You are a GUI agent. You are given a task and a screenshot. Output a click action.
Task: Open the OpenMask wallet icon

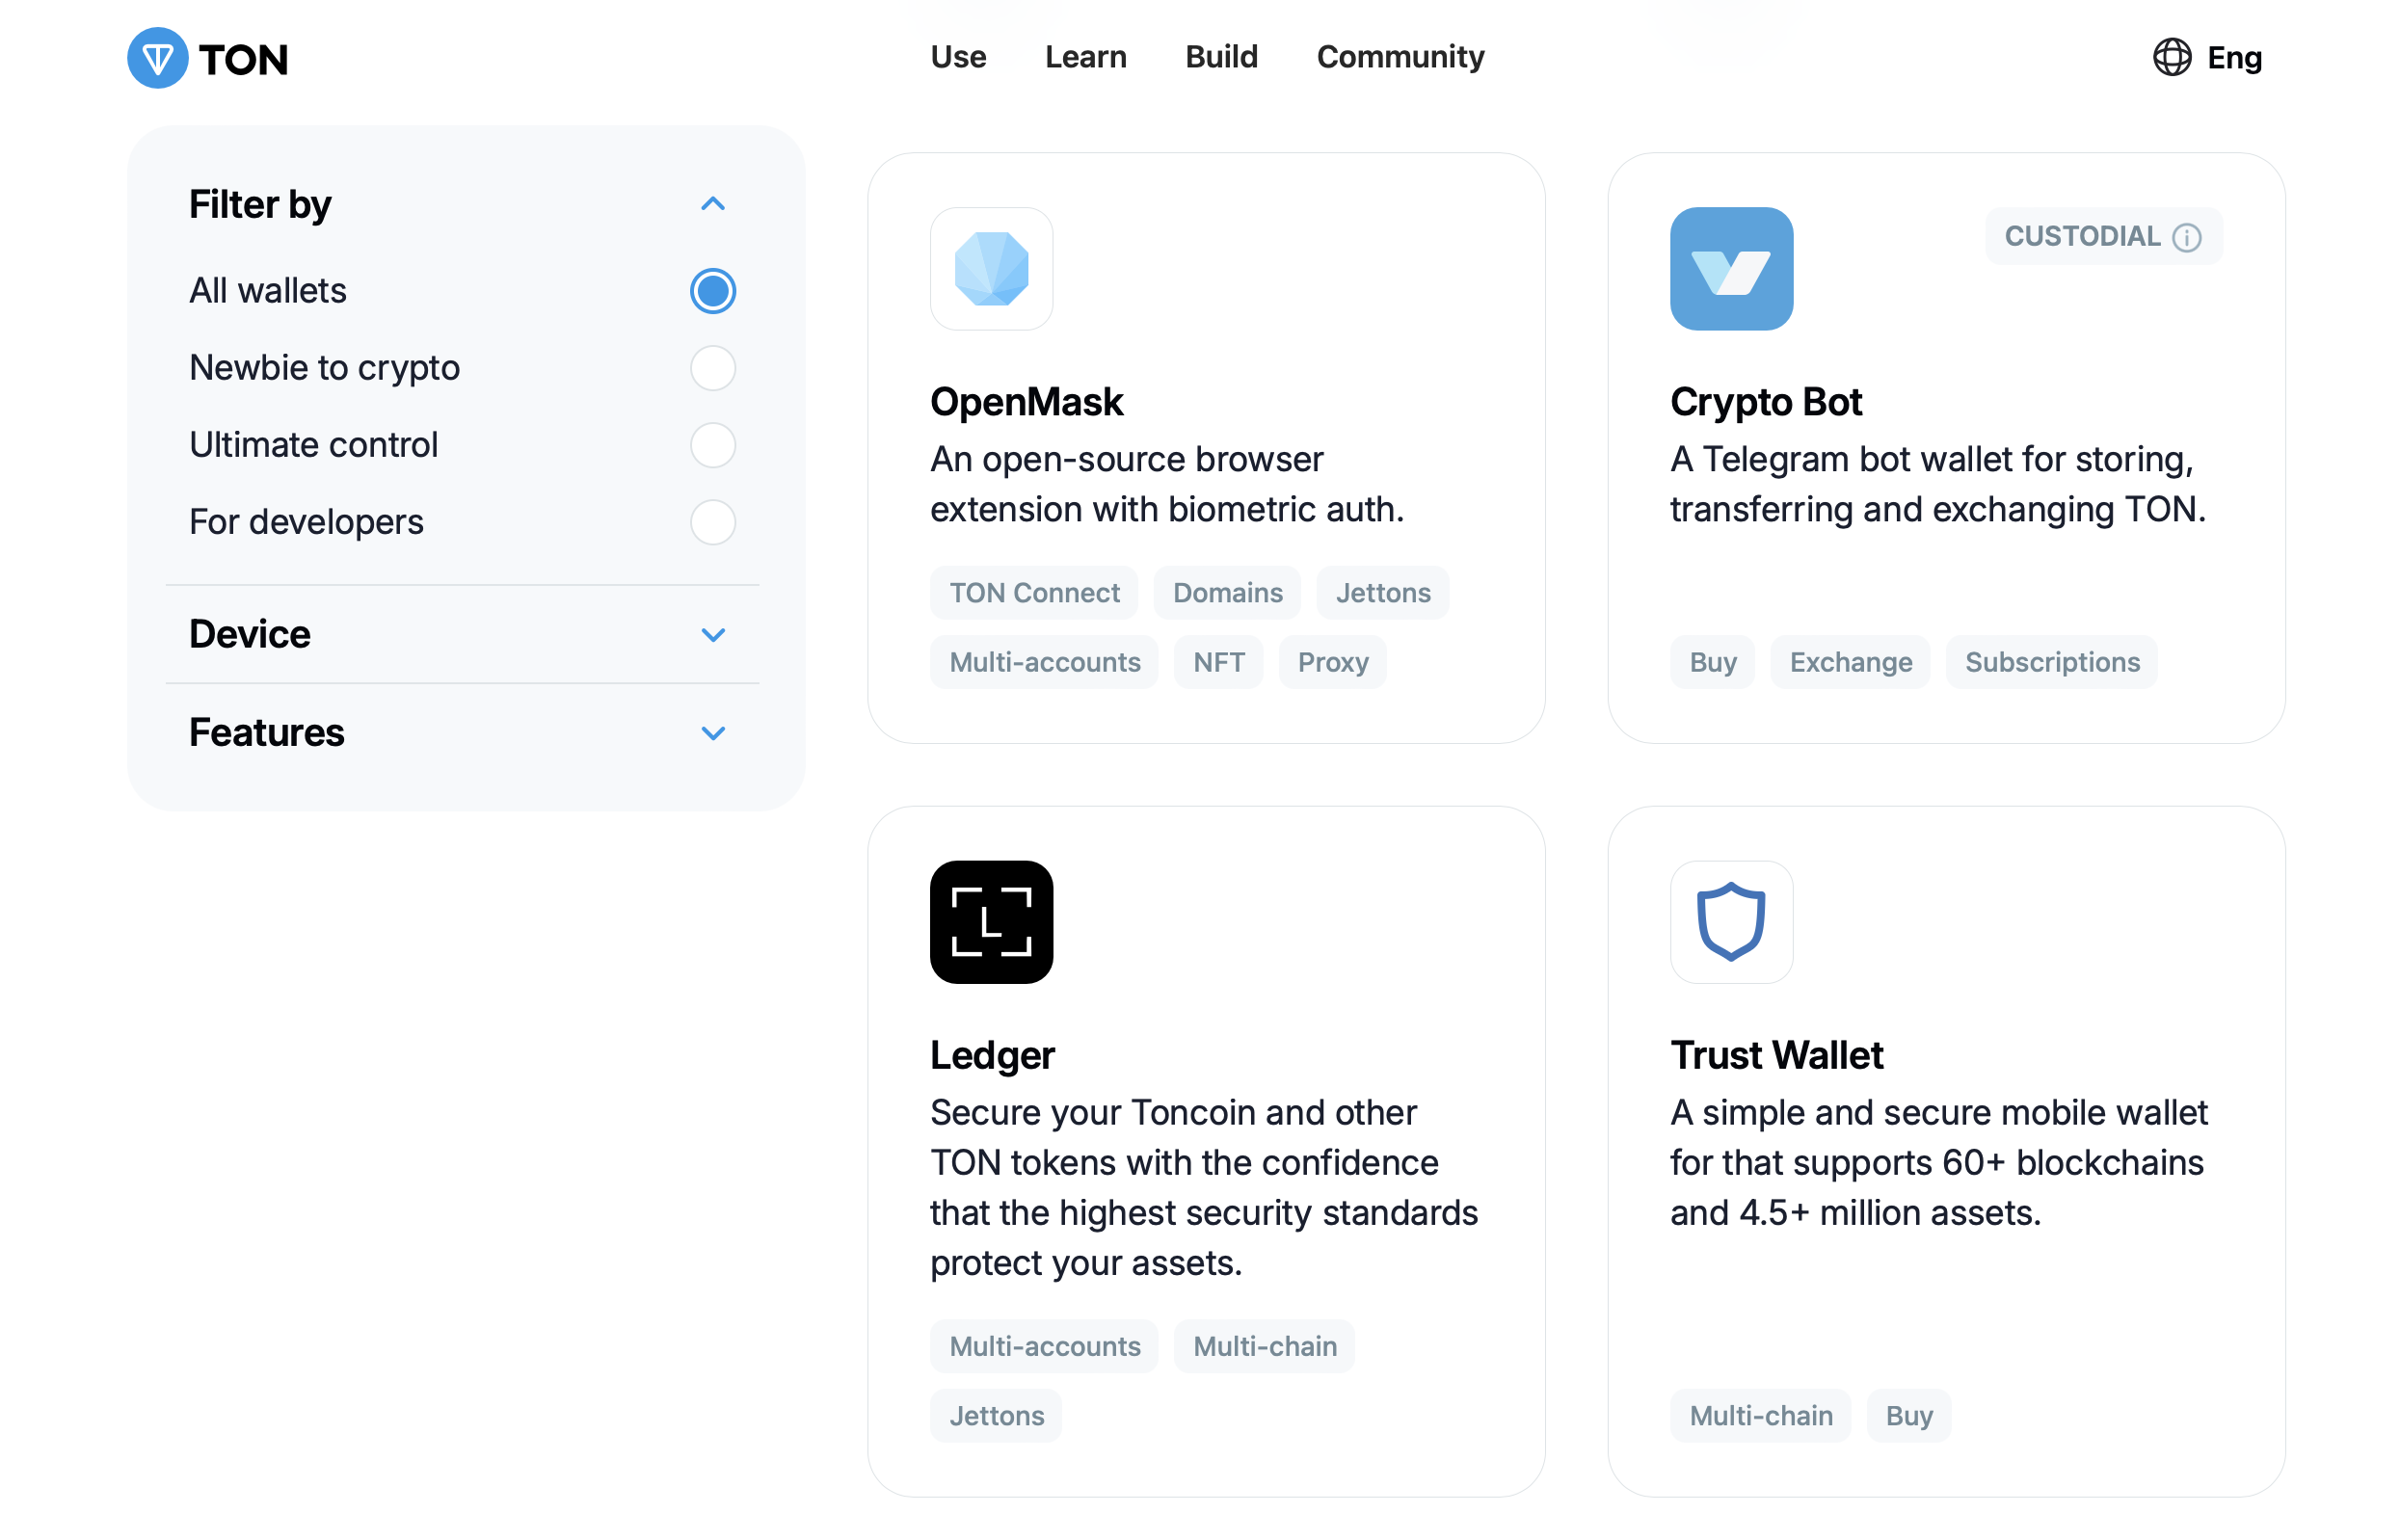click(x=991, y=269)
